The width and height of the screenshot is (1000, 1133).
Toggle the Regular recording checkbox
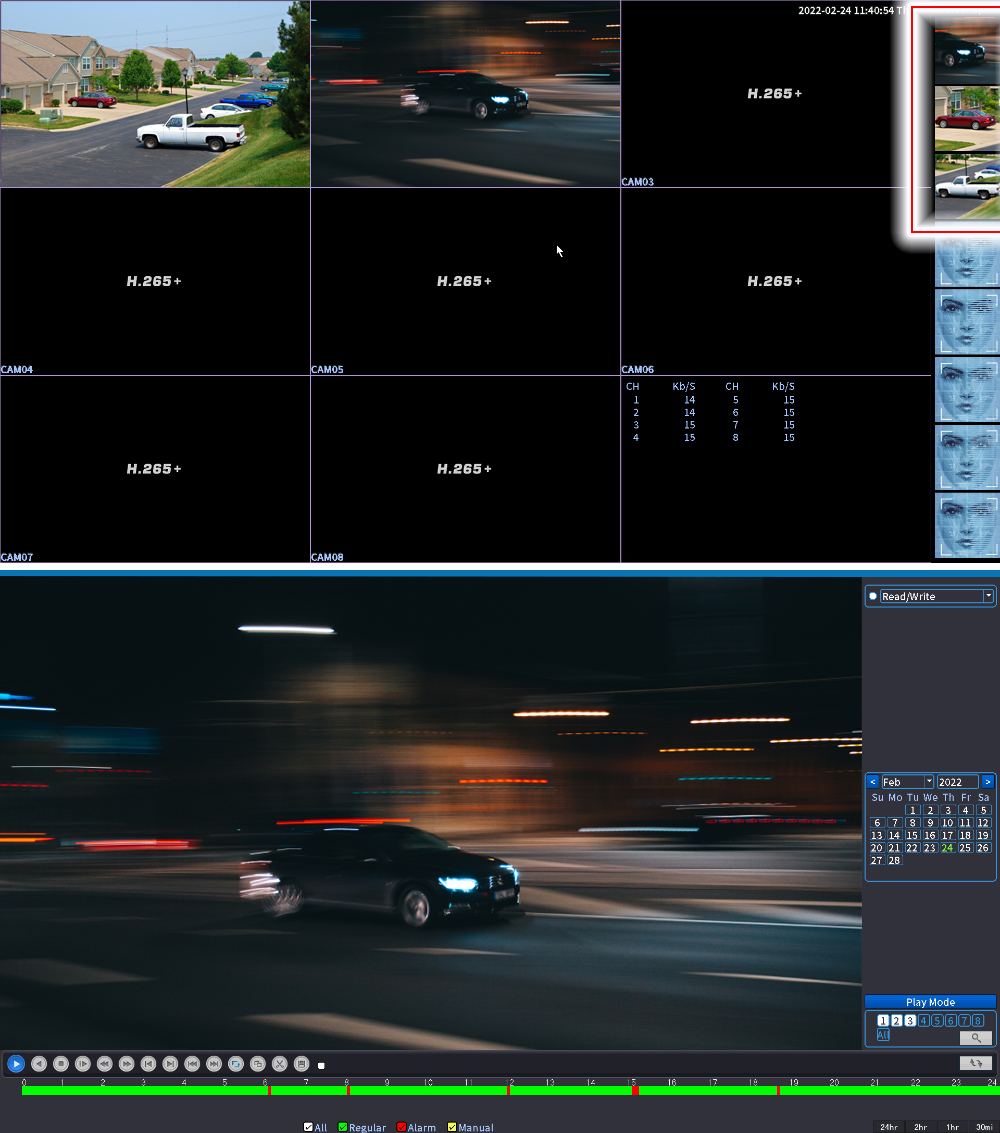coord(343,1127)
